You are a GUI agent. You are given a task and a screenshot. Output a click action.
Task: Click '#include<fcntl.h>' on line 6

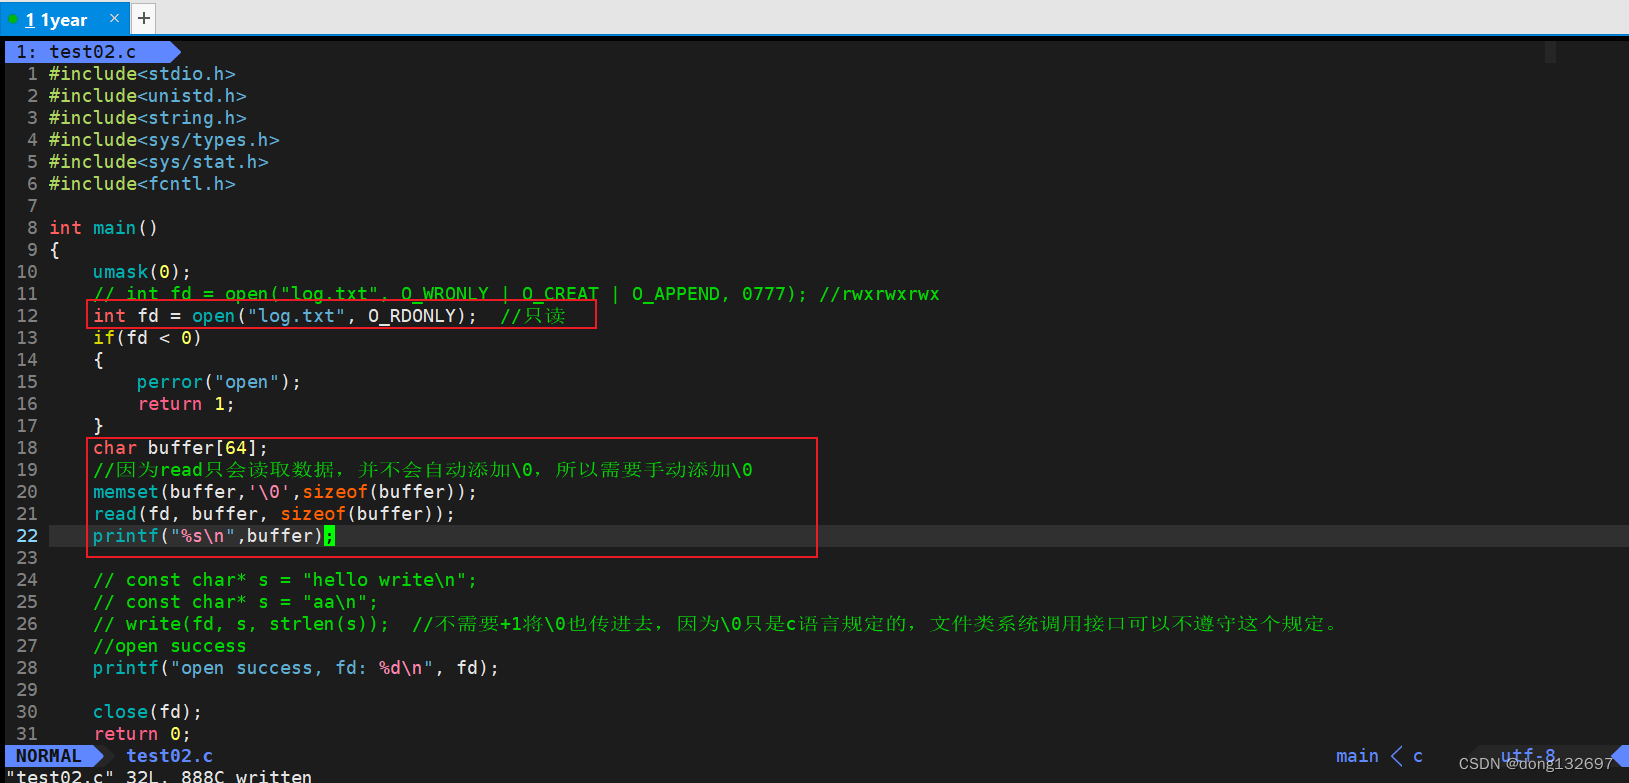142,184
